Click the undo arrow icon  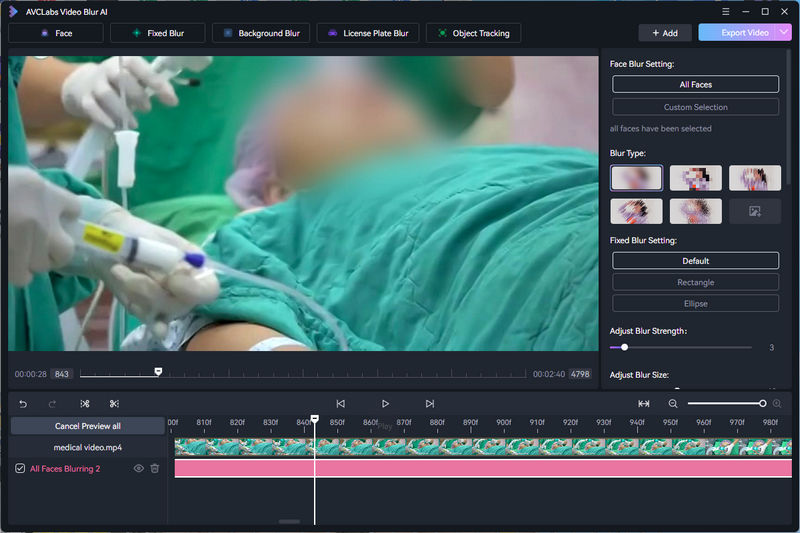[23, 403]
